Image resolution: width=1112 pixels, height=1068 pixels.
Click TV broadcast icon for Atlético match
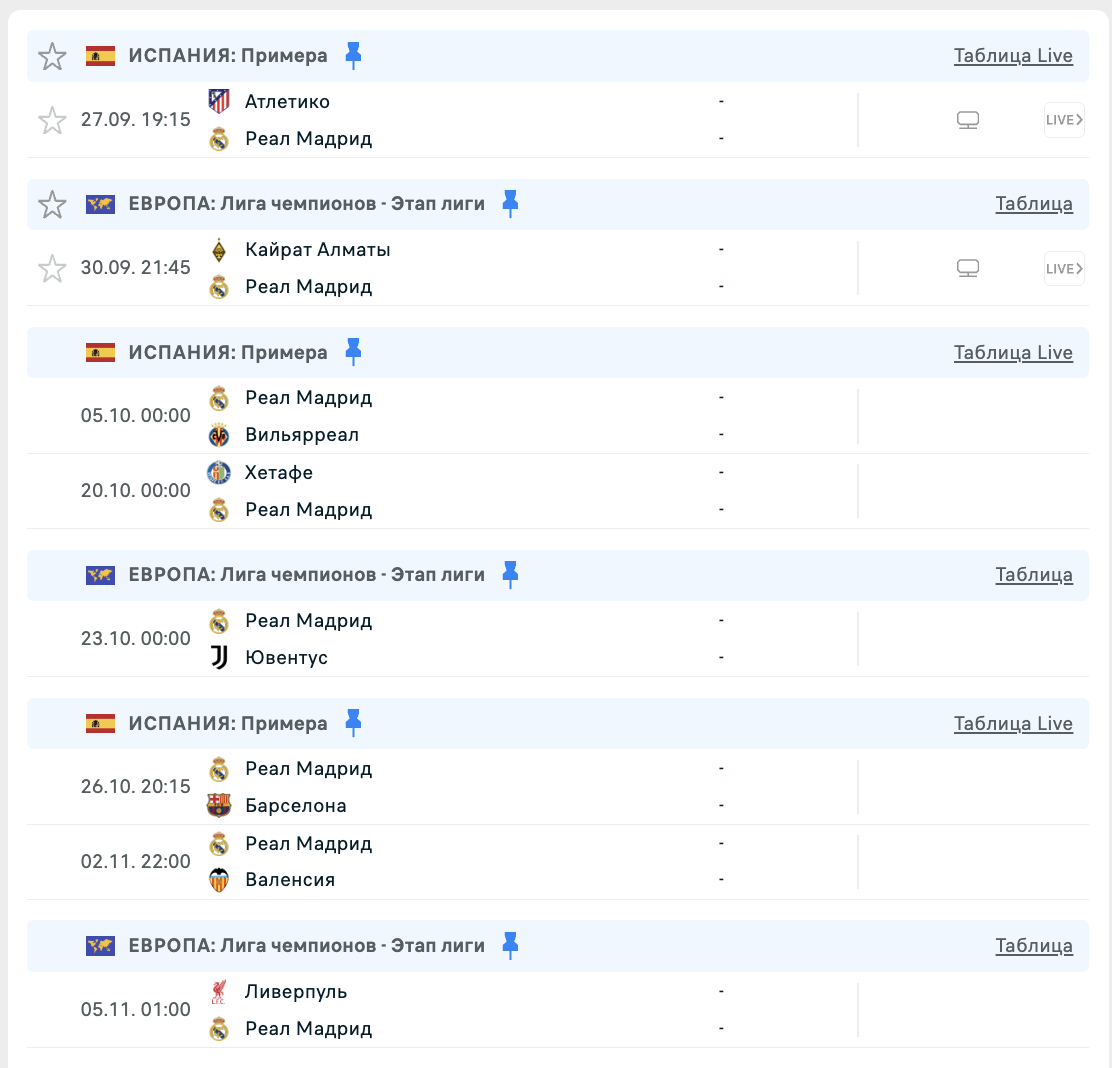pos(968,120)
